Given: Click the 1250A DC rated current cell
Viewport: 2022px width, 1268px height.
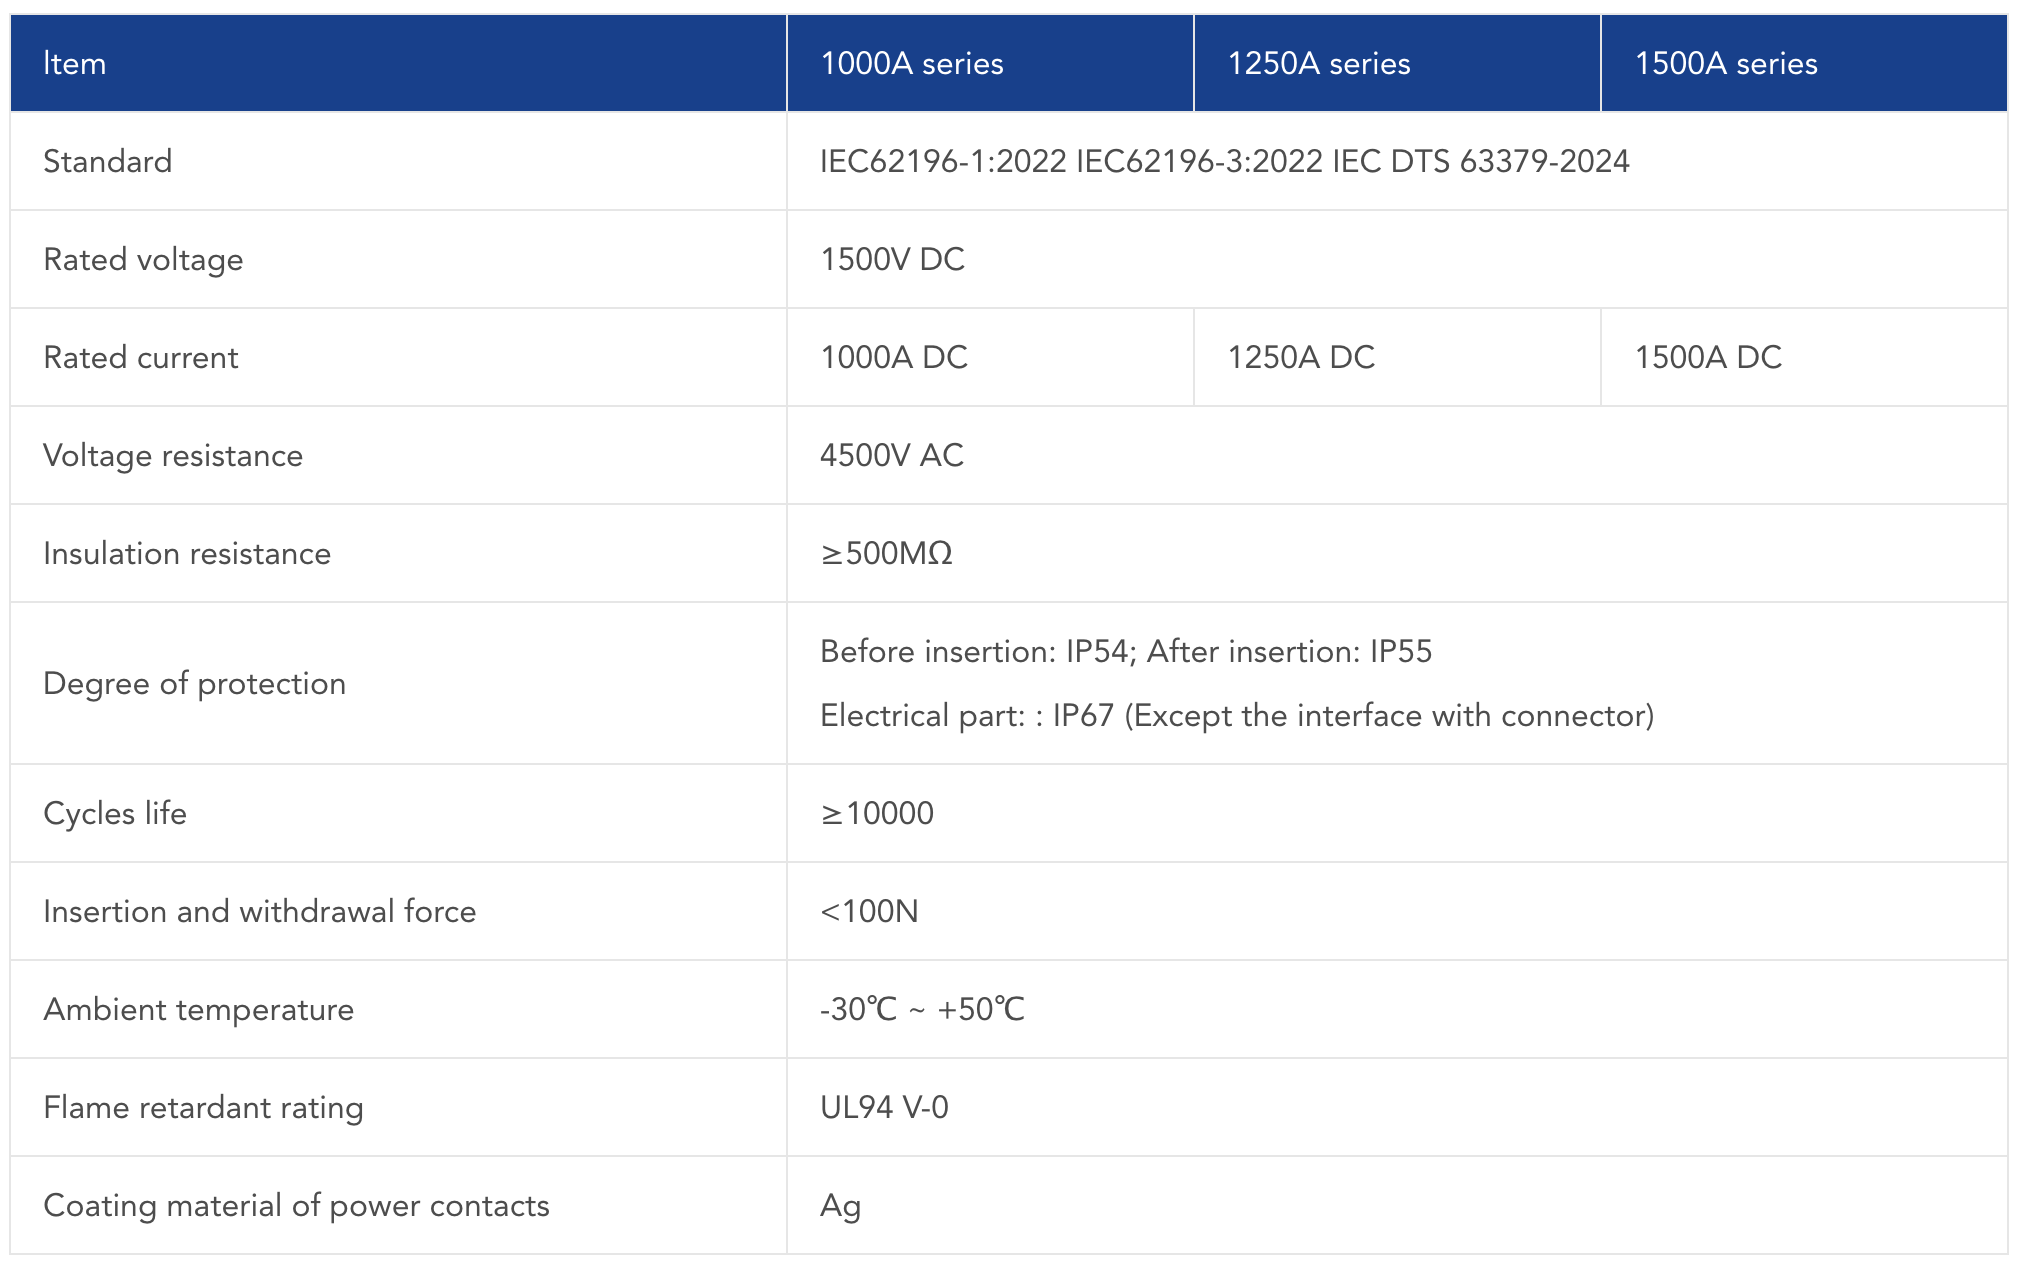Looking at the screenshot, I should click(x=1301, y=357).
